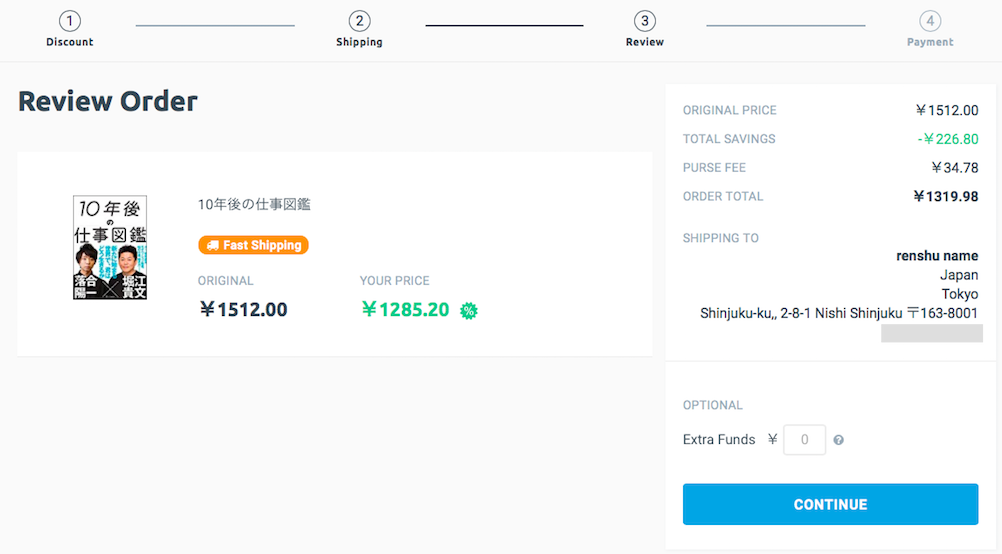Go back to the Discount step label
The height and width of the screenshot is (554, 1002).
coord(70,42)
